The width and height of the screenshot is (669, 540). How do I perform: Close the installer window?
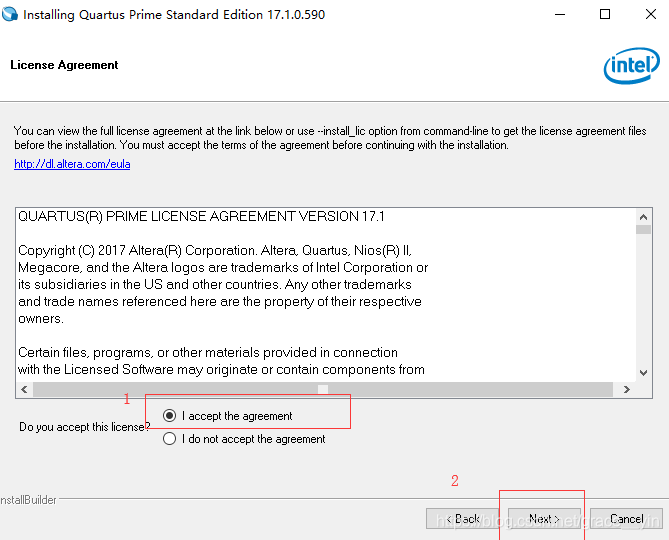point(651,15)
